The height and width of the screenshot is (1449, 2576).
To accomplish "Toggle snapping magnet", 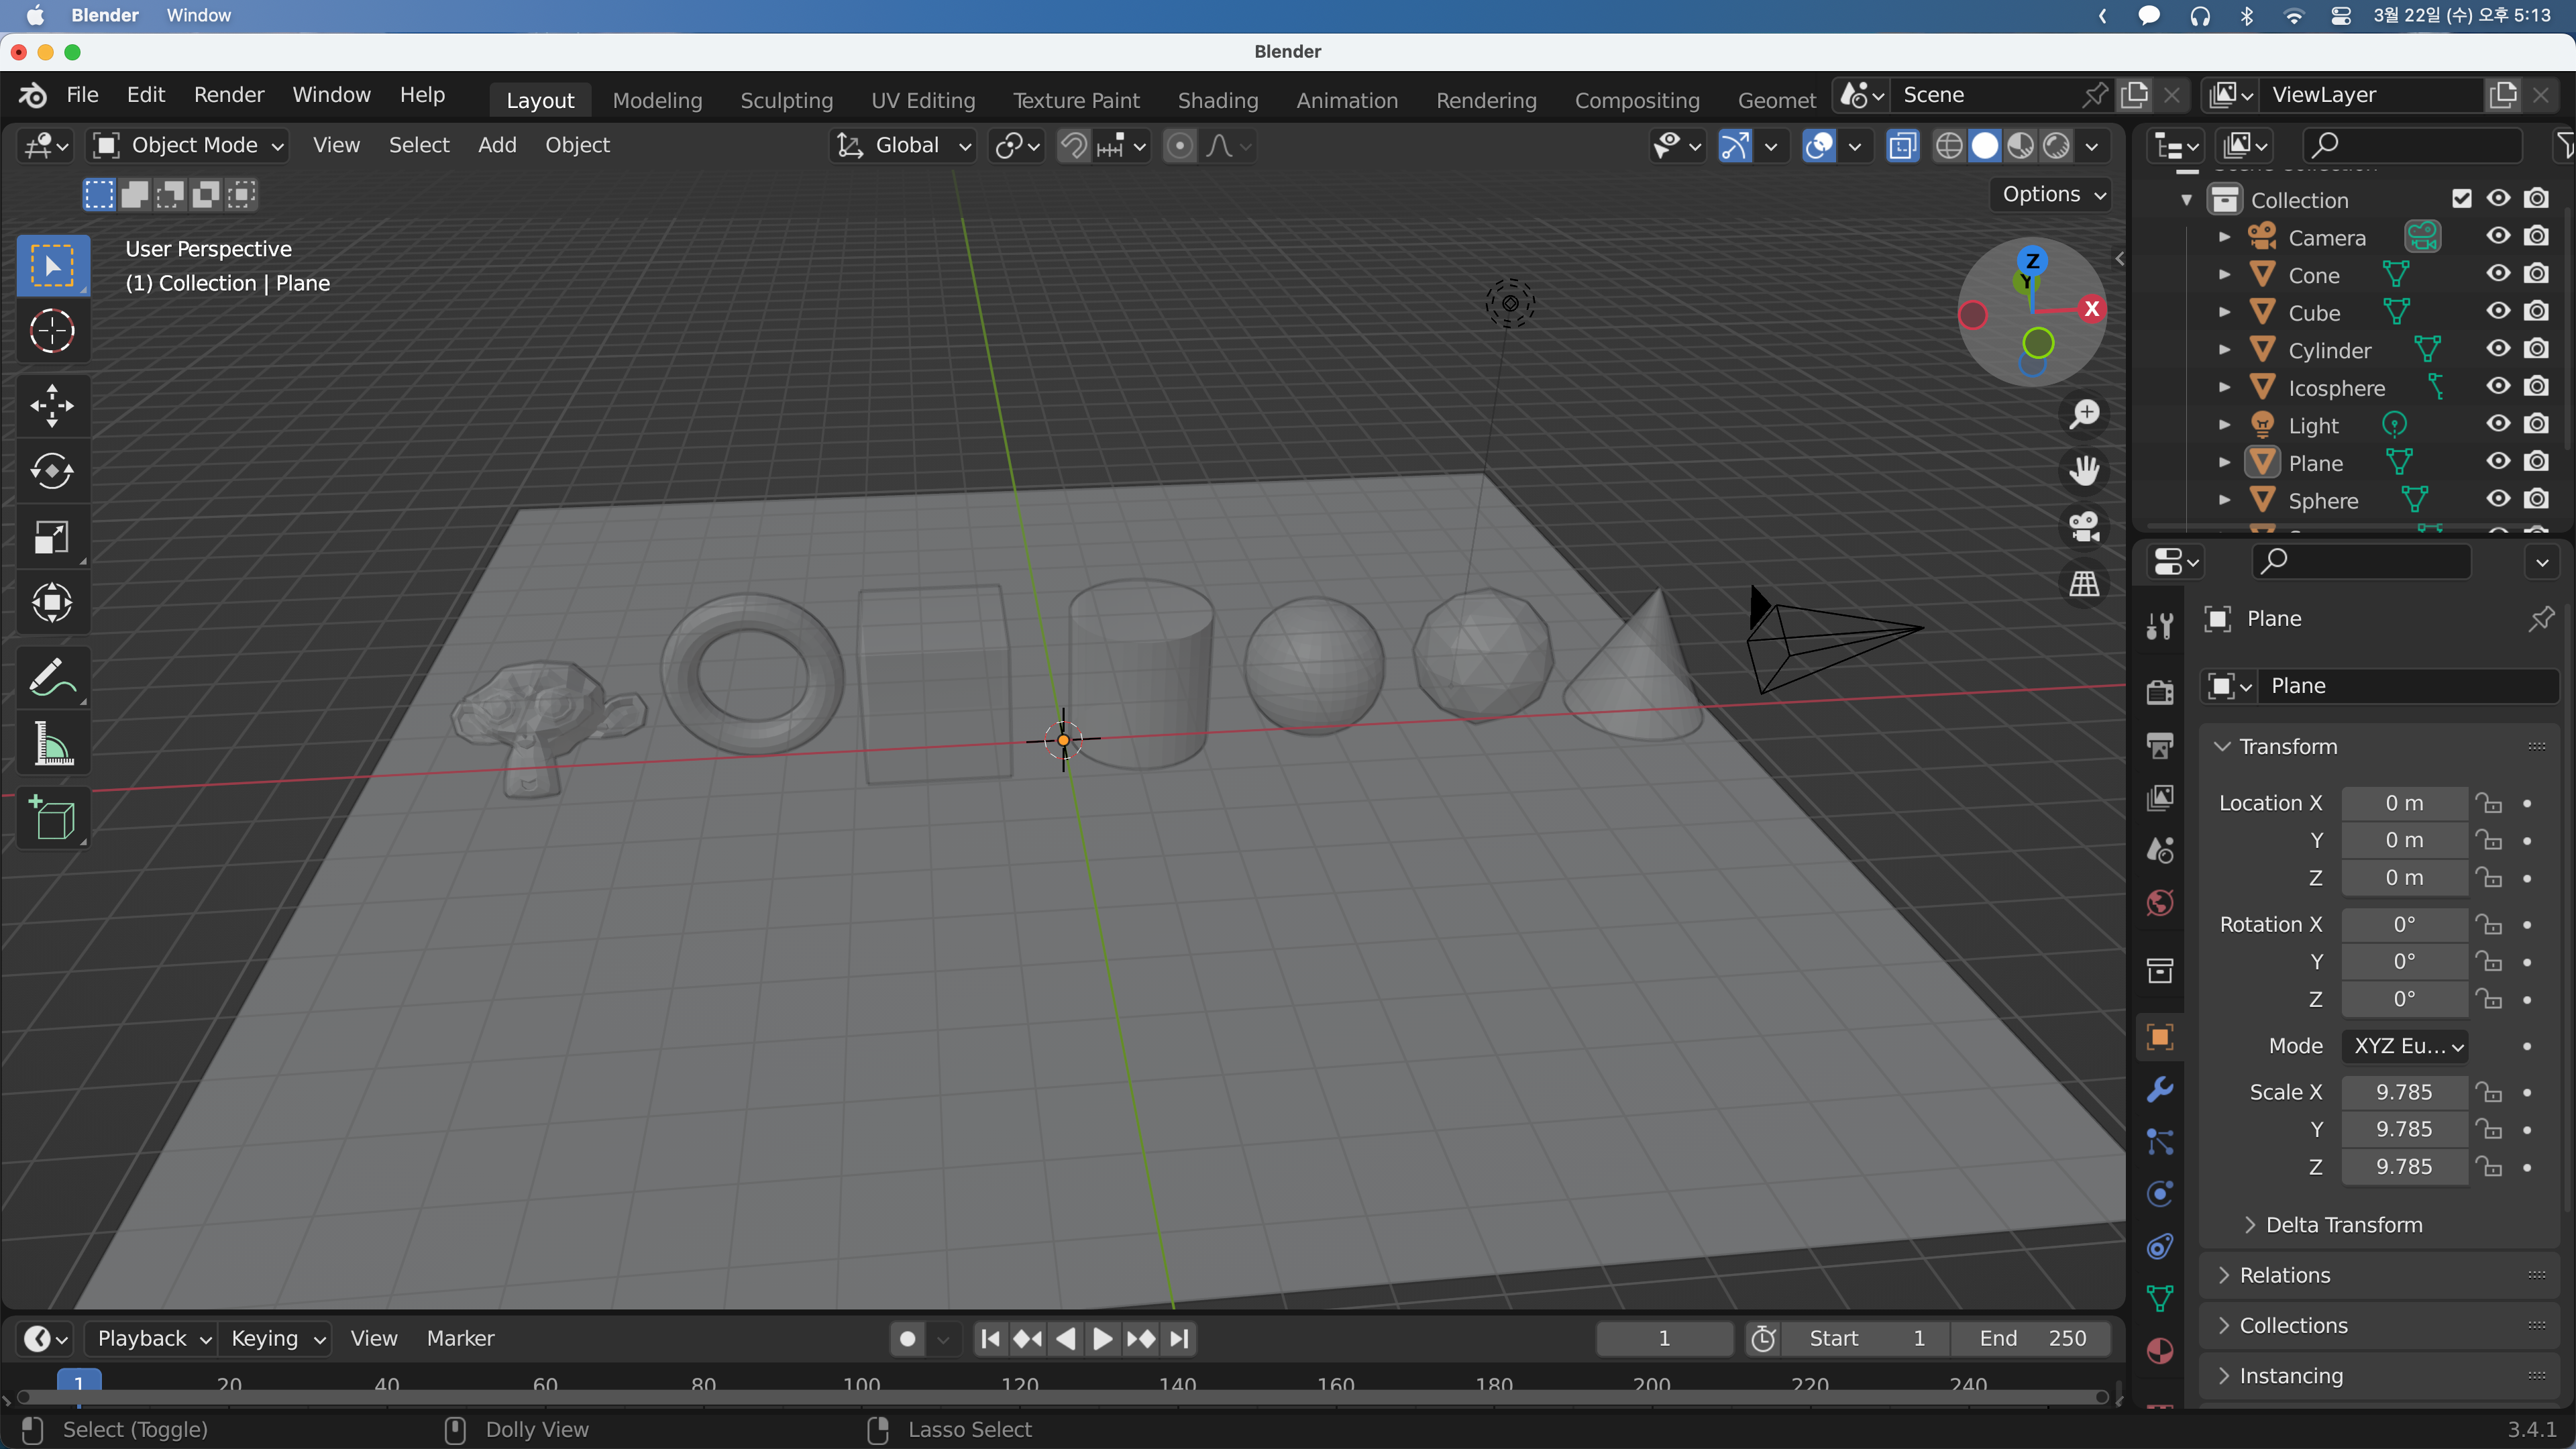I will (x=1074, y=146).
